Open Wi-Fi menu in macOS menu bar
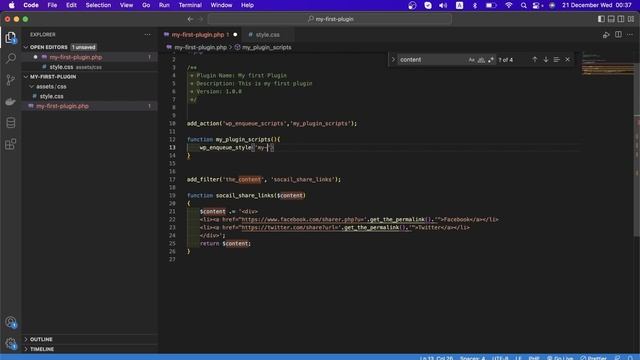This screenshot has height=360, width=640. (x=509, y=5)
